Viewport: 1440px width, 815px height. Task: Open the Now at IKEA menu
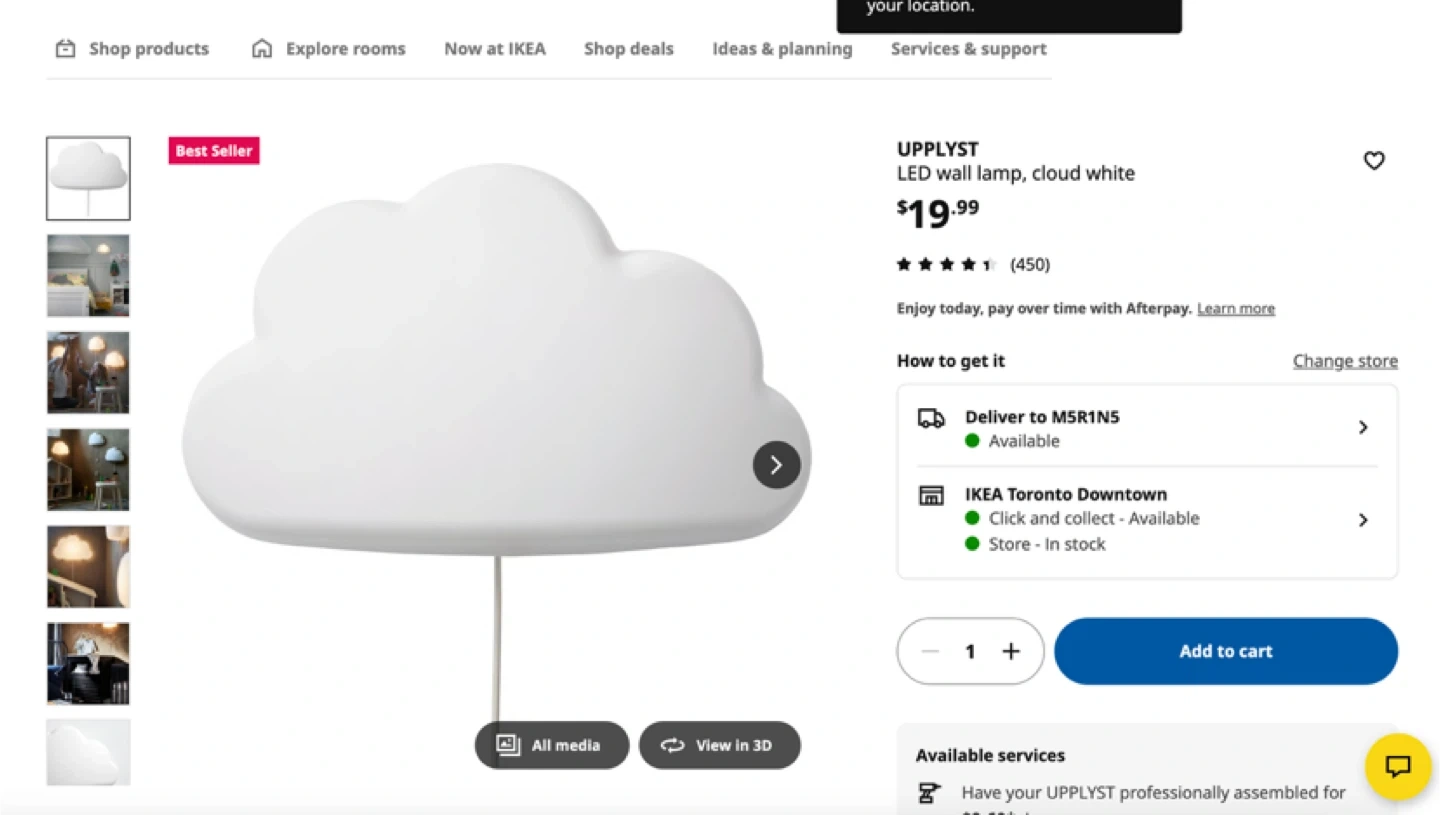495,48
